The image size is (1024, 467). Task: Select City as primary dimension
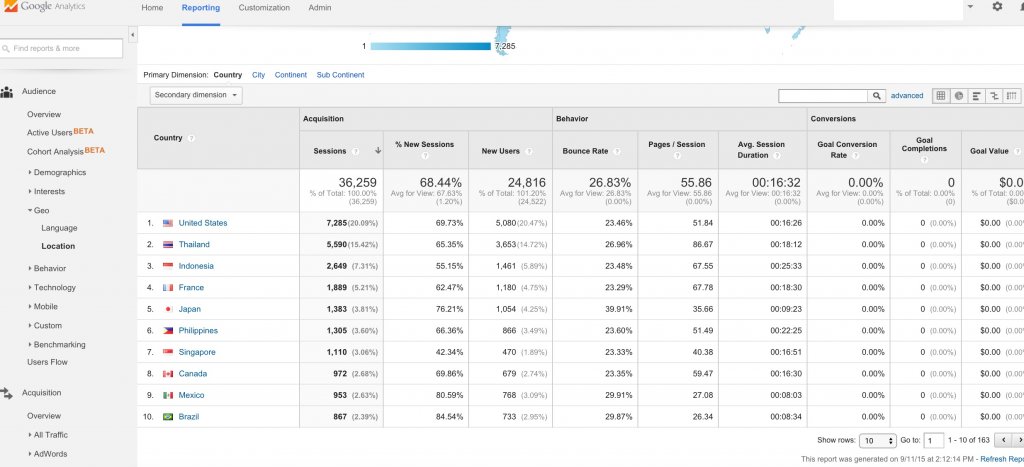259,75
